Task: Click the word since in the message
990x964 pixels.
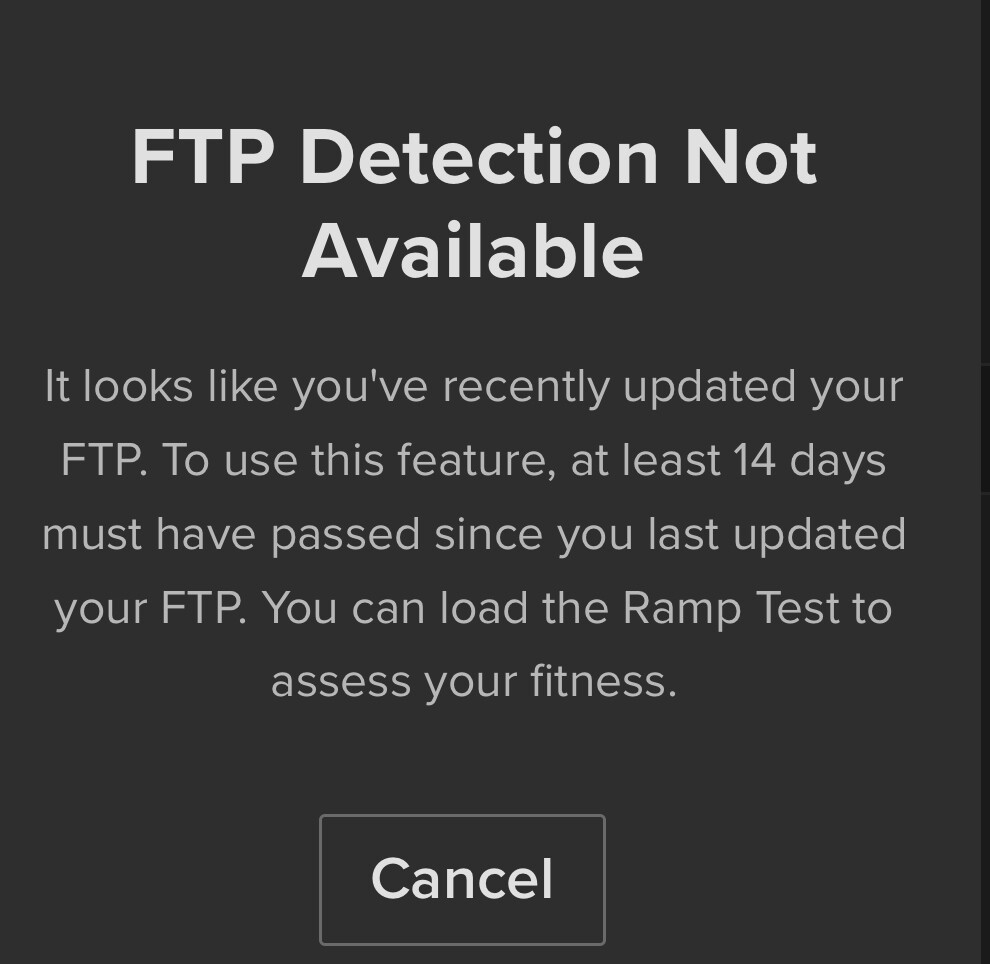Action: pos(488,535)
